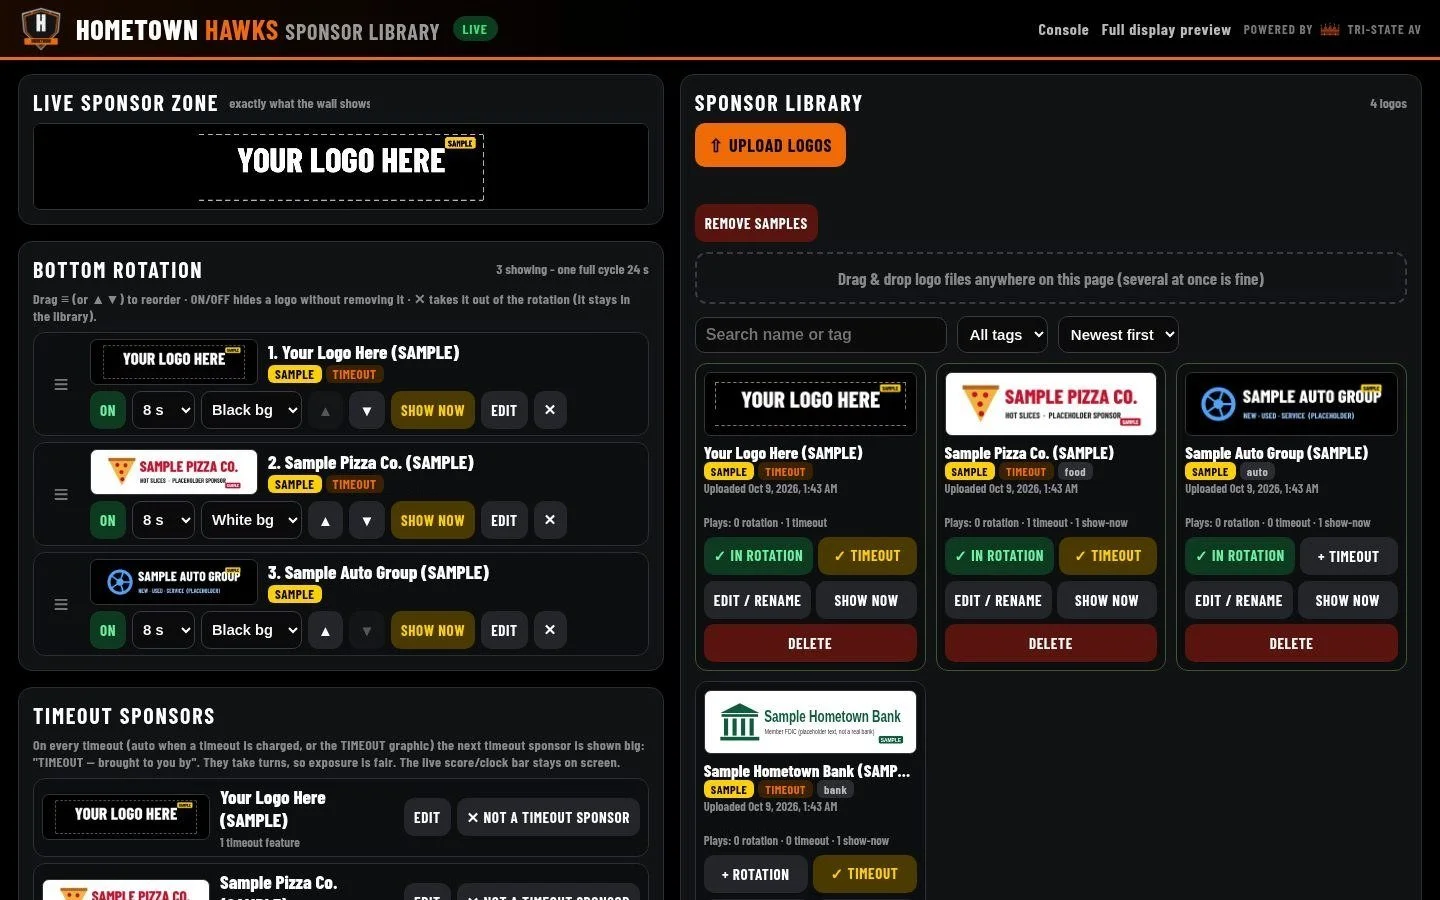1440x900 pixels.
Task: Move Your Logo Here down in rotation
Action: click(367, 410)
